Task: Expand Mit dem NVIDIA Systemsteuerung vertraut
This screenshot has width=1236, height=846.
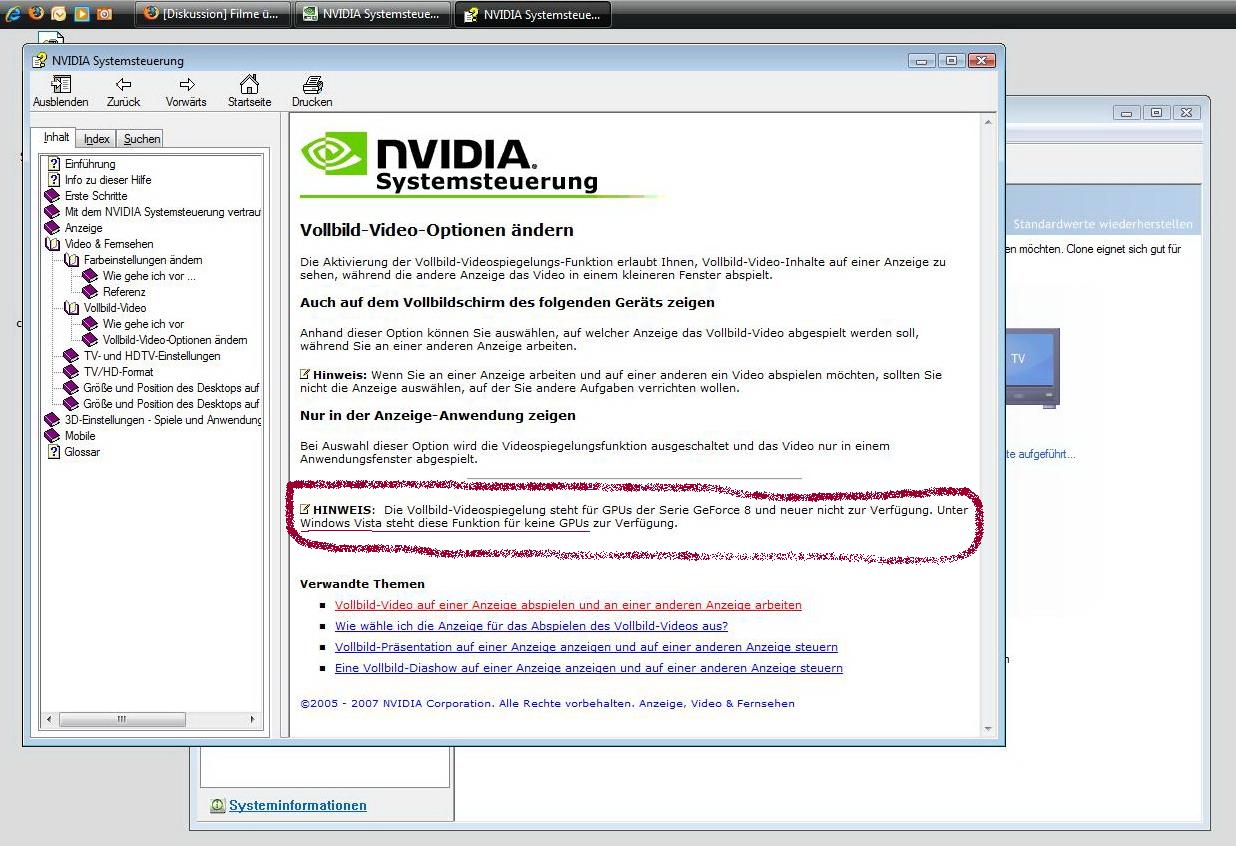Action: coord(52,212)
